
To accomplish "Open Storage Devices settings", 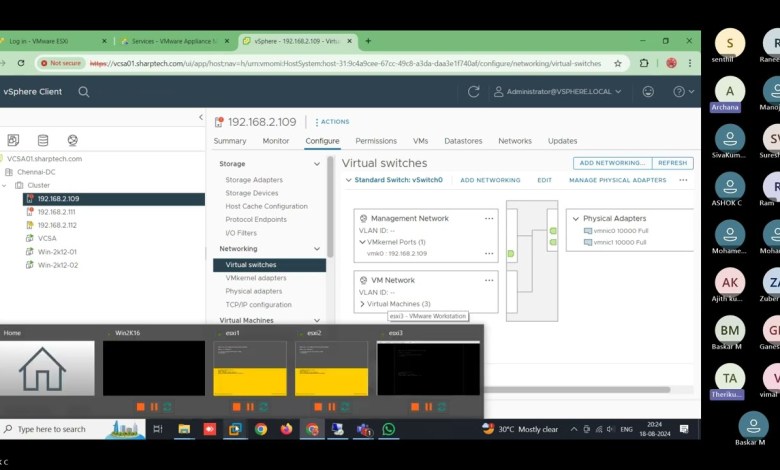I will click(x=252, y=193).
